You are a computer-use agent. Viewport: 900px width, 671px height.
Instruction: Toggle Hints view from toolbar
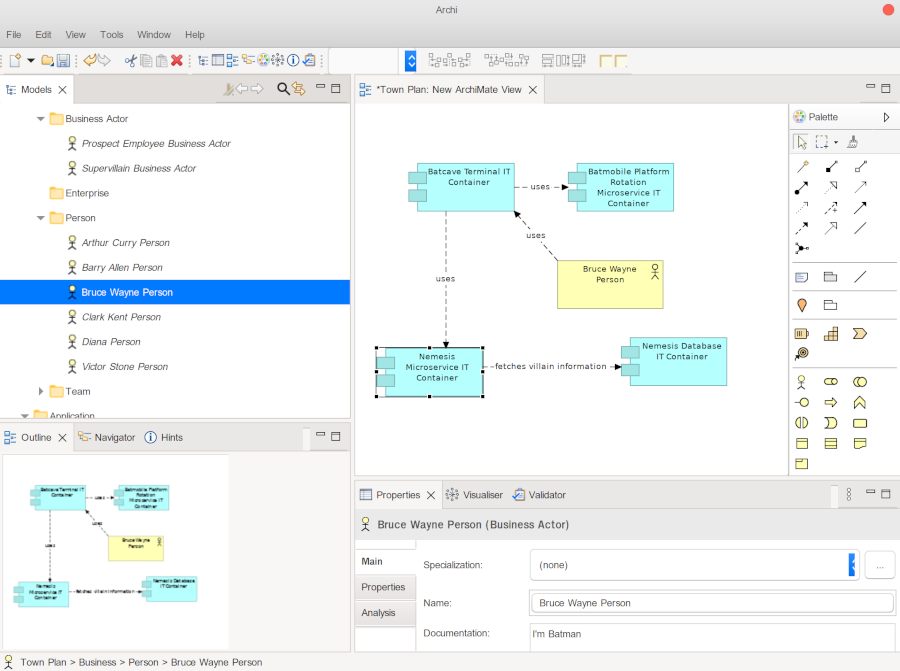coord(293,60)
